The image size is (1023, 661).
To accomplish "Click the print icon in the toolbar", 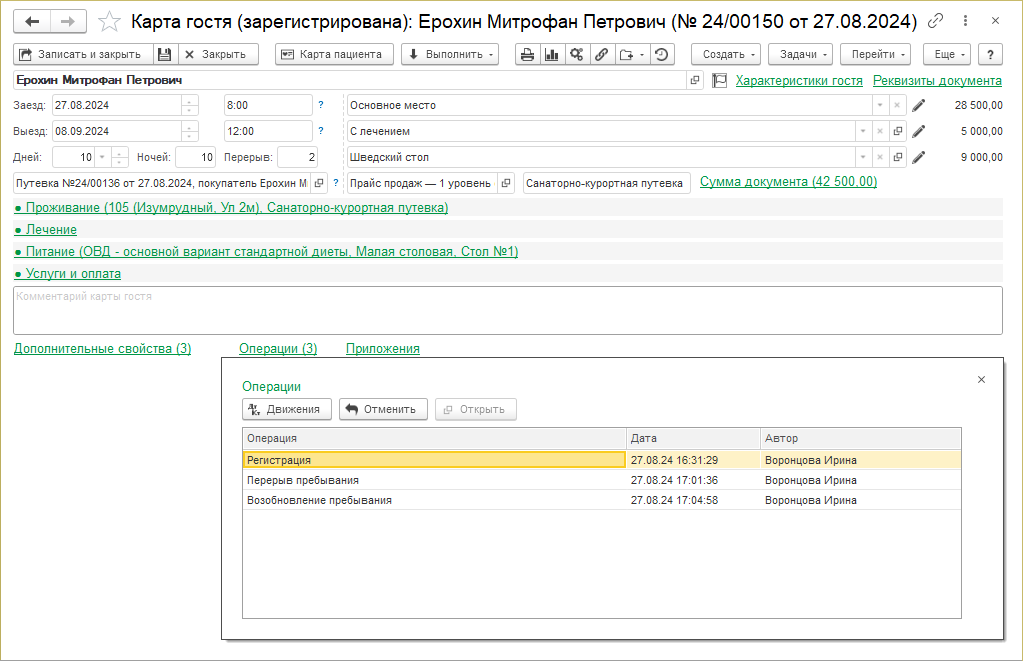I will (x=527, y=54).
